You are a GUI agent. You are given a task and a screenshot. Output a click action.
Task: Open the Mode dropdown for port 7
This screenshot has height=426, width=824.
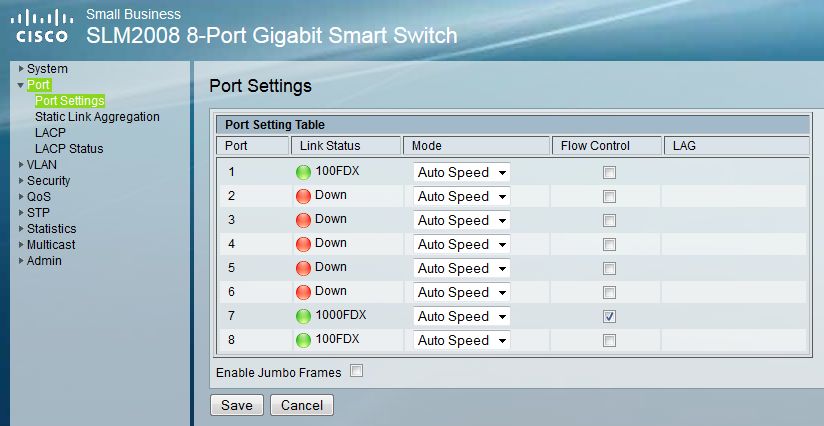point(461,316)
